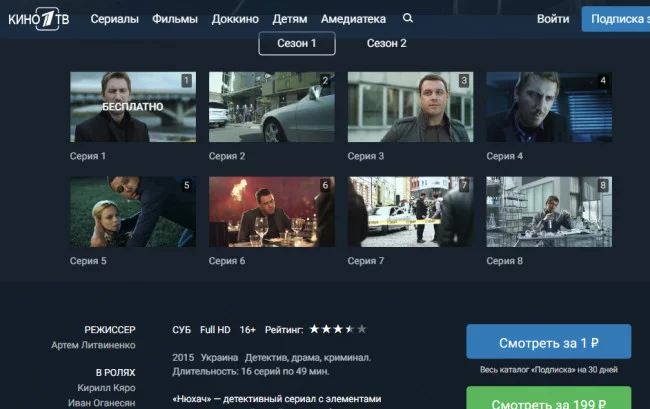Click the Серия 8 caption
Image resolution: width=650 pixels, height=409 pixels.
point(504,261)
